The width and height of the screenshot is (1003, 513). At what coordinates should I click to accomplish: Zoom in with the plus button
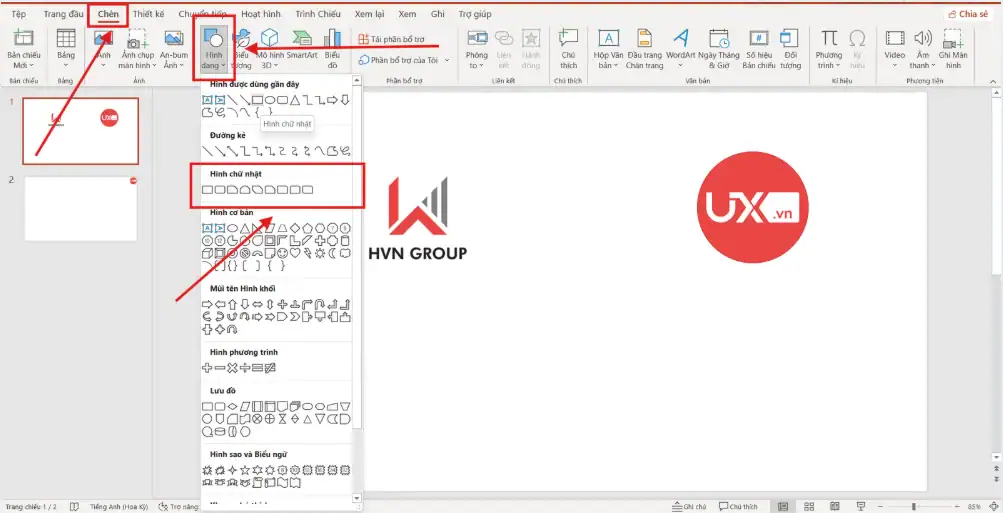pyautogui.click(x=959, y=507)
